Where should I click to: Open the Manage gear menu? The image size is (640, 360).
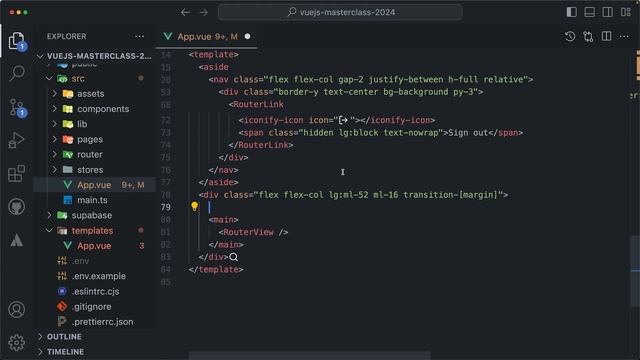point(16,343)
